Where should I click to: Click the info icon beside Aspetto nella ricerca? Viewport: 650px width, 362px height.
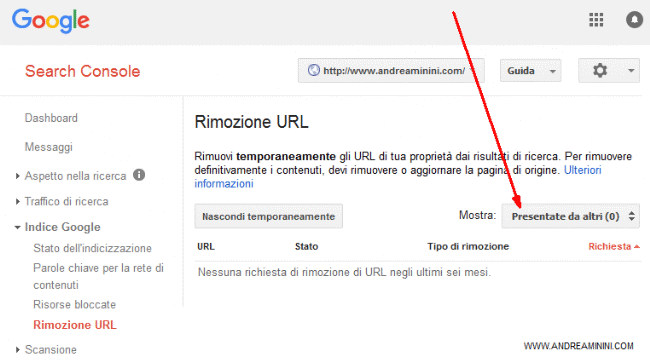click(139, 175)
